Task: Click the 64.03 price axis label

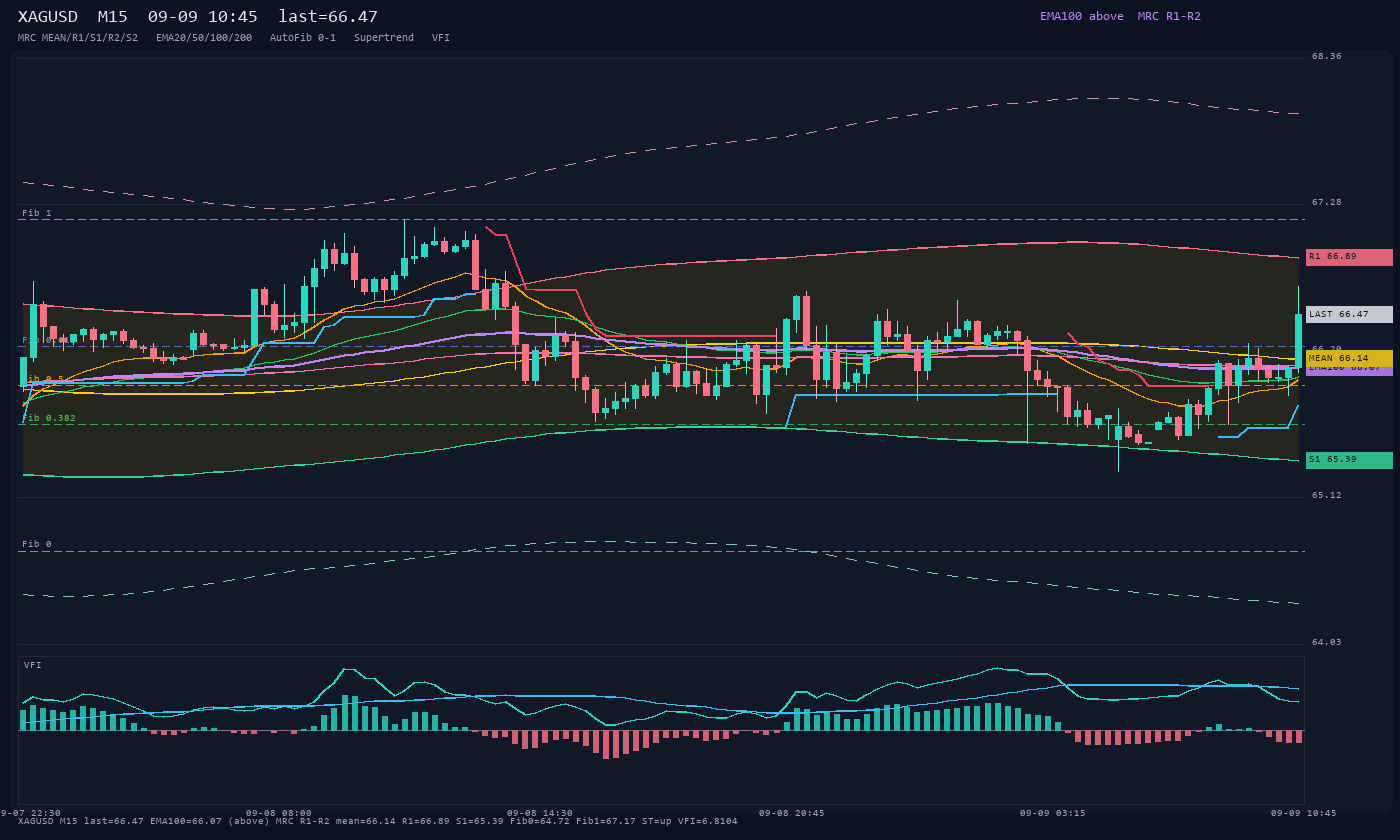Action: (1327, 643)
